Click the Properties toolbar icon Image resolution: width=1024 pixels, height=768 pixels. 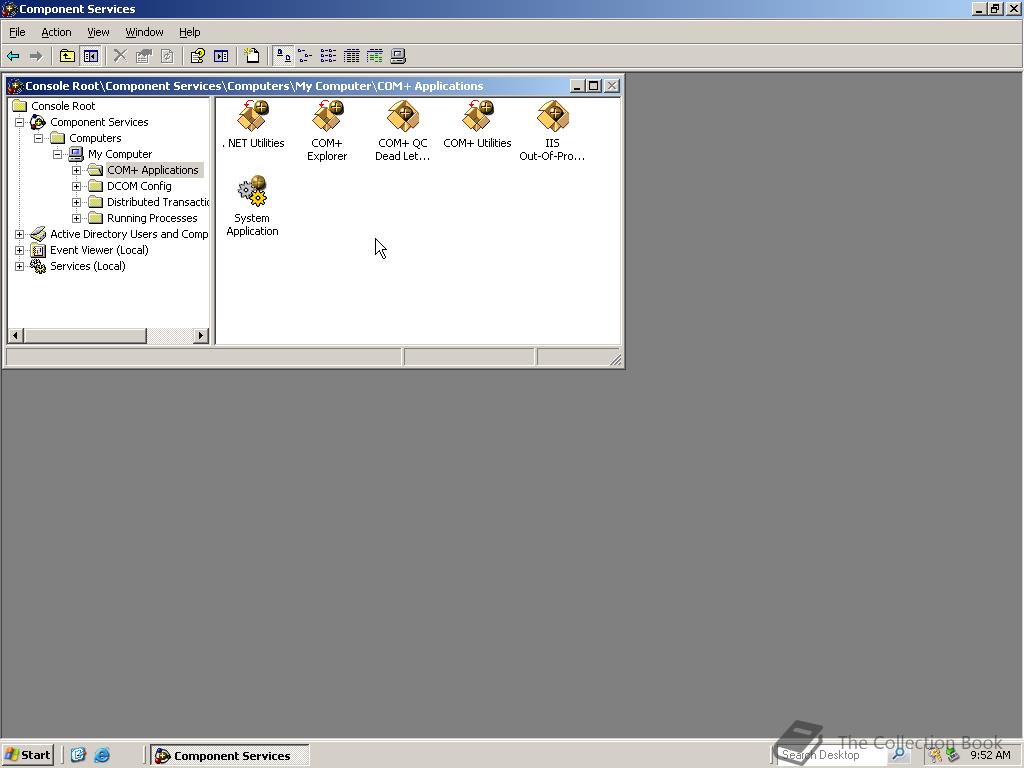point(144,56)
